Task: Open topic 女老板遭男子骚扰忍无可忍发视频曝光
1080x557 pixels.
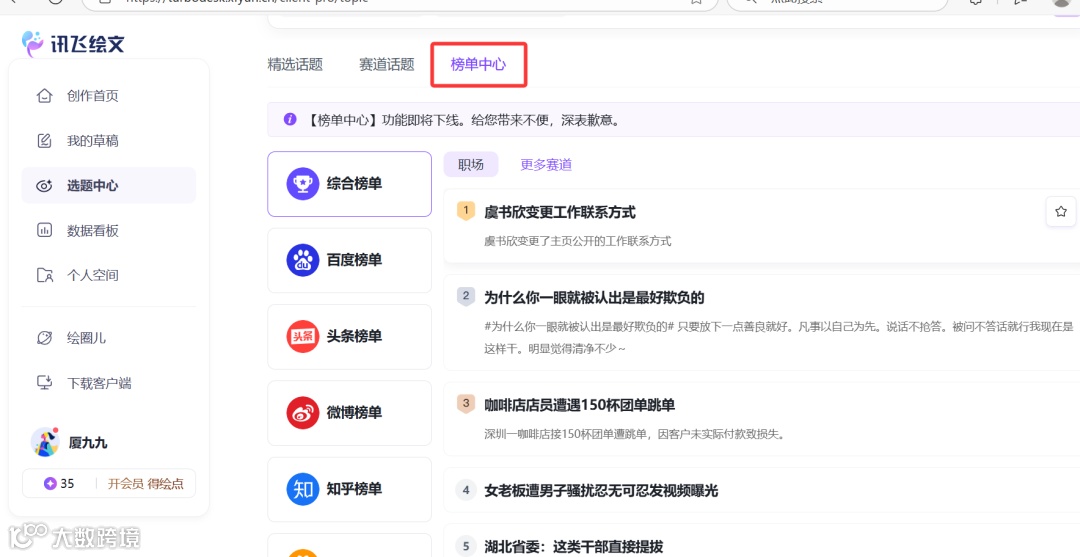Action: [x=601, y=491]
